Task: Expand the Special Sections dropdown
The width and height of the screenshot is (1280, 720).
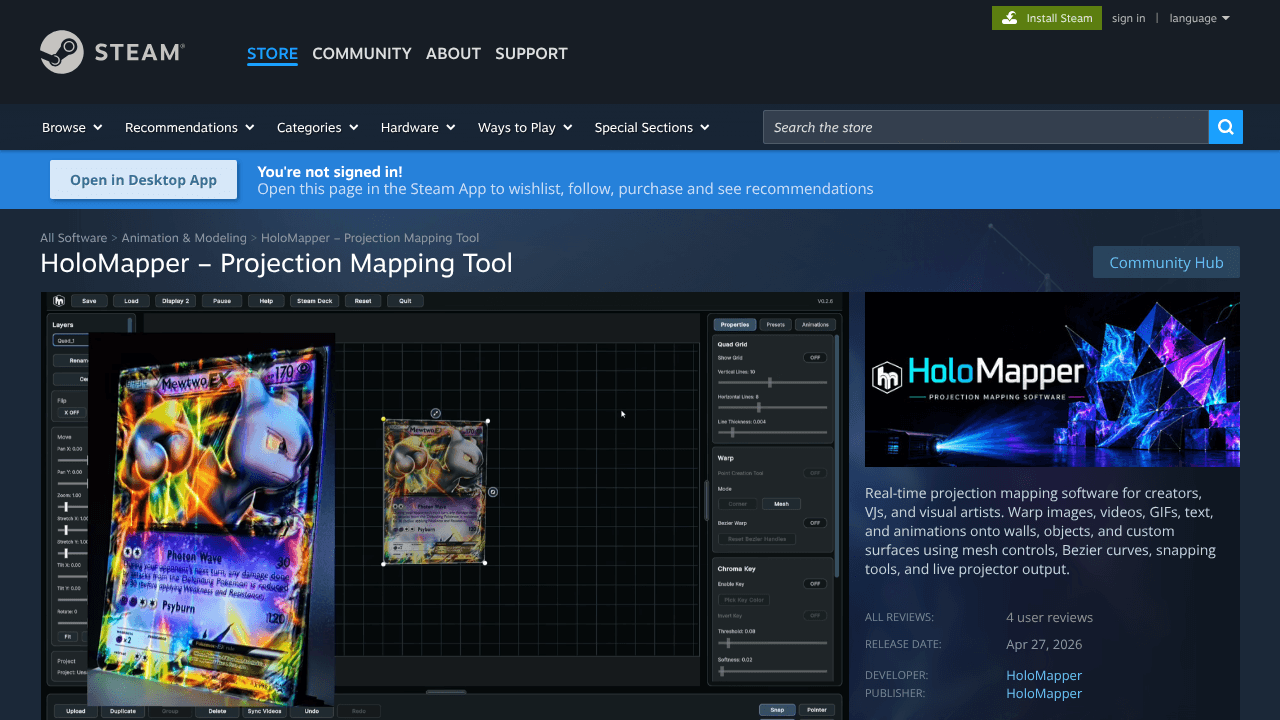Action: coord(652,127)
